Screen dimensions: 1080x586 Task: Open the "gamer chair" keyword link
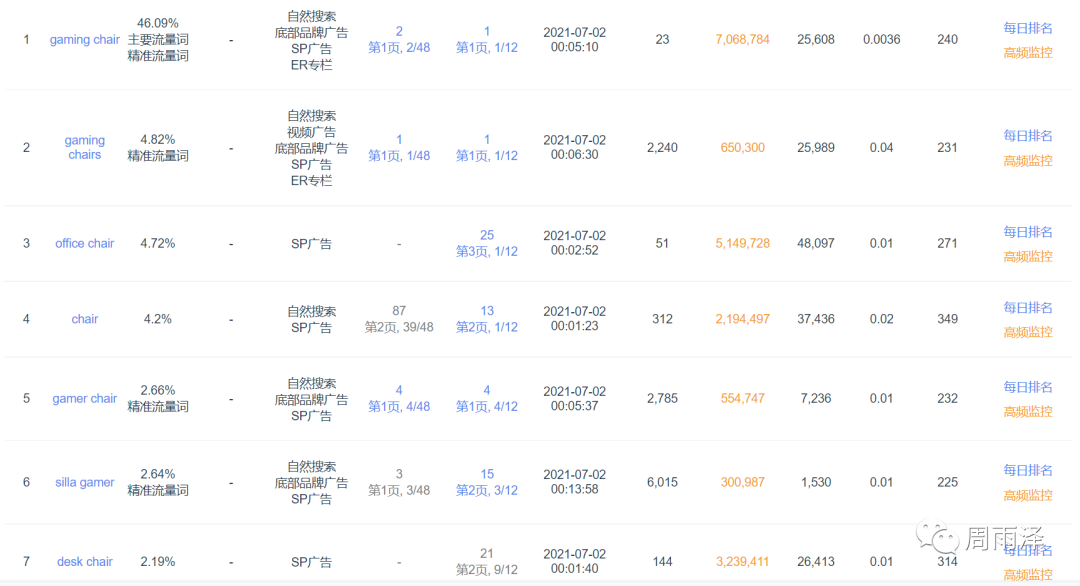pos(85,398)
